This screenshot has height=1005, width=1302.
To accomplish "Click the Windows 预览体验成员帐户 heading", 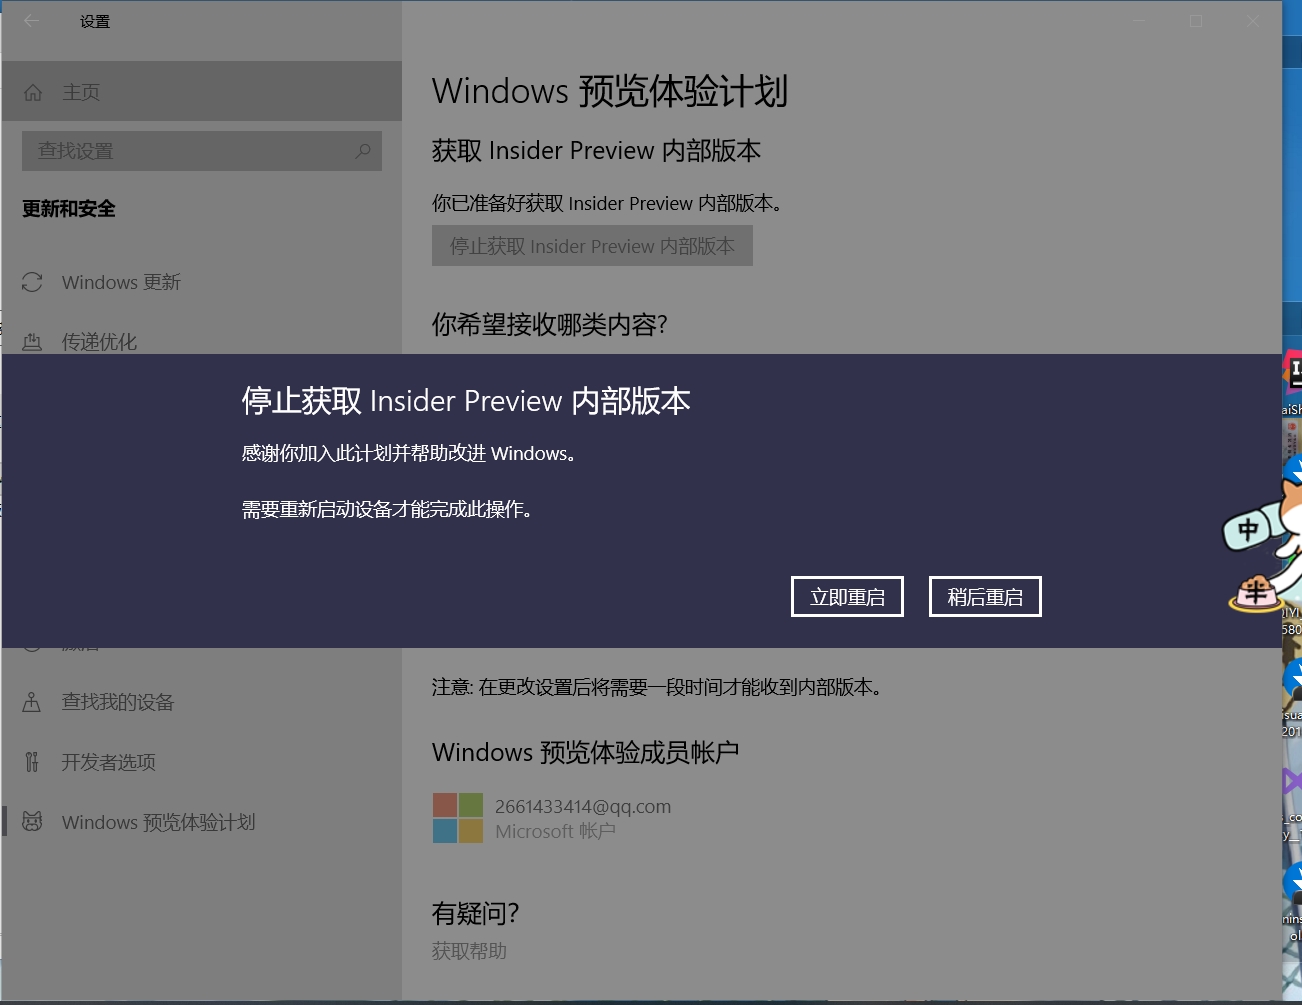I will pyautogui.click(x=585, y=752).
